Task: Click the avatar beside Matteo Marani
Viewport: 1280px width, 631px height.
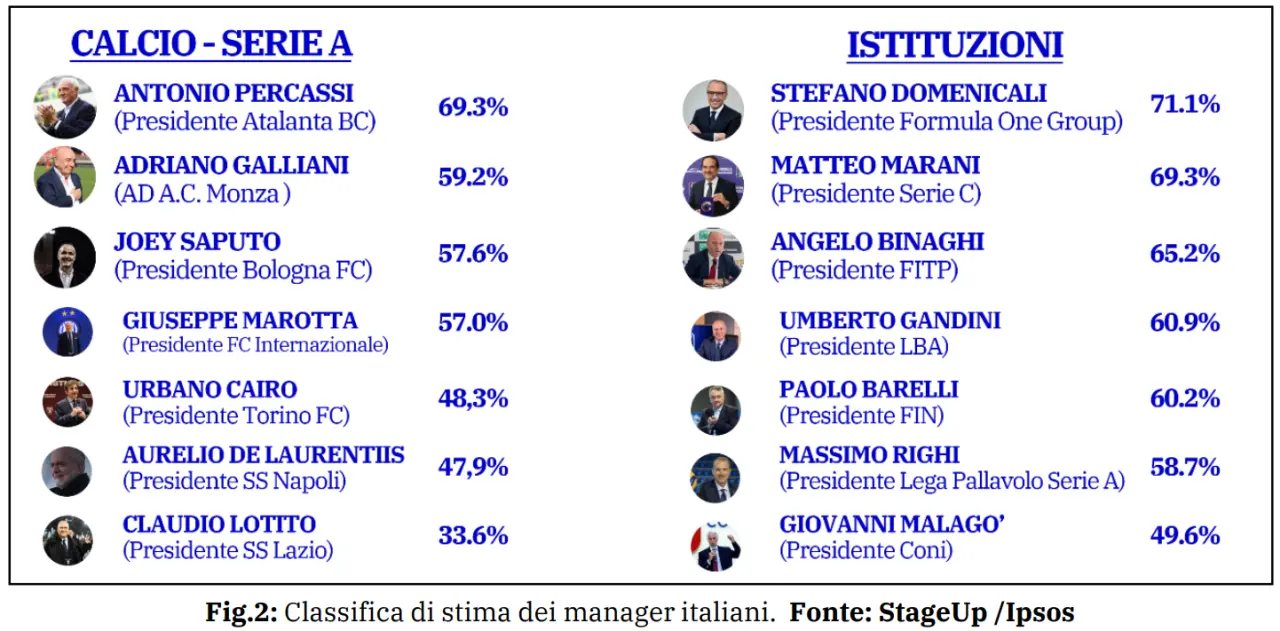Action: click(x=713, y=185)
